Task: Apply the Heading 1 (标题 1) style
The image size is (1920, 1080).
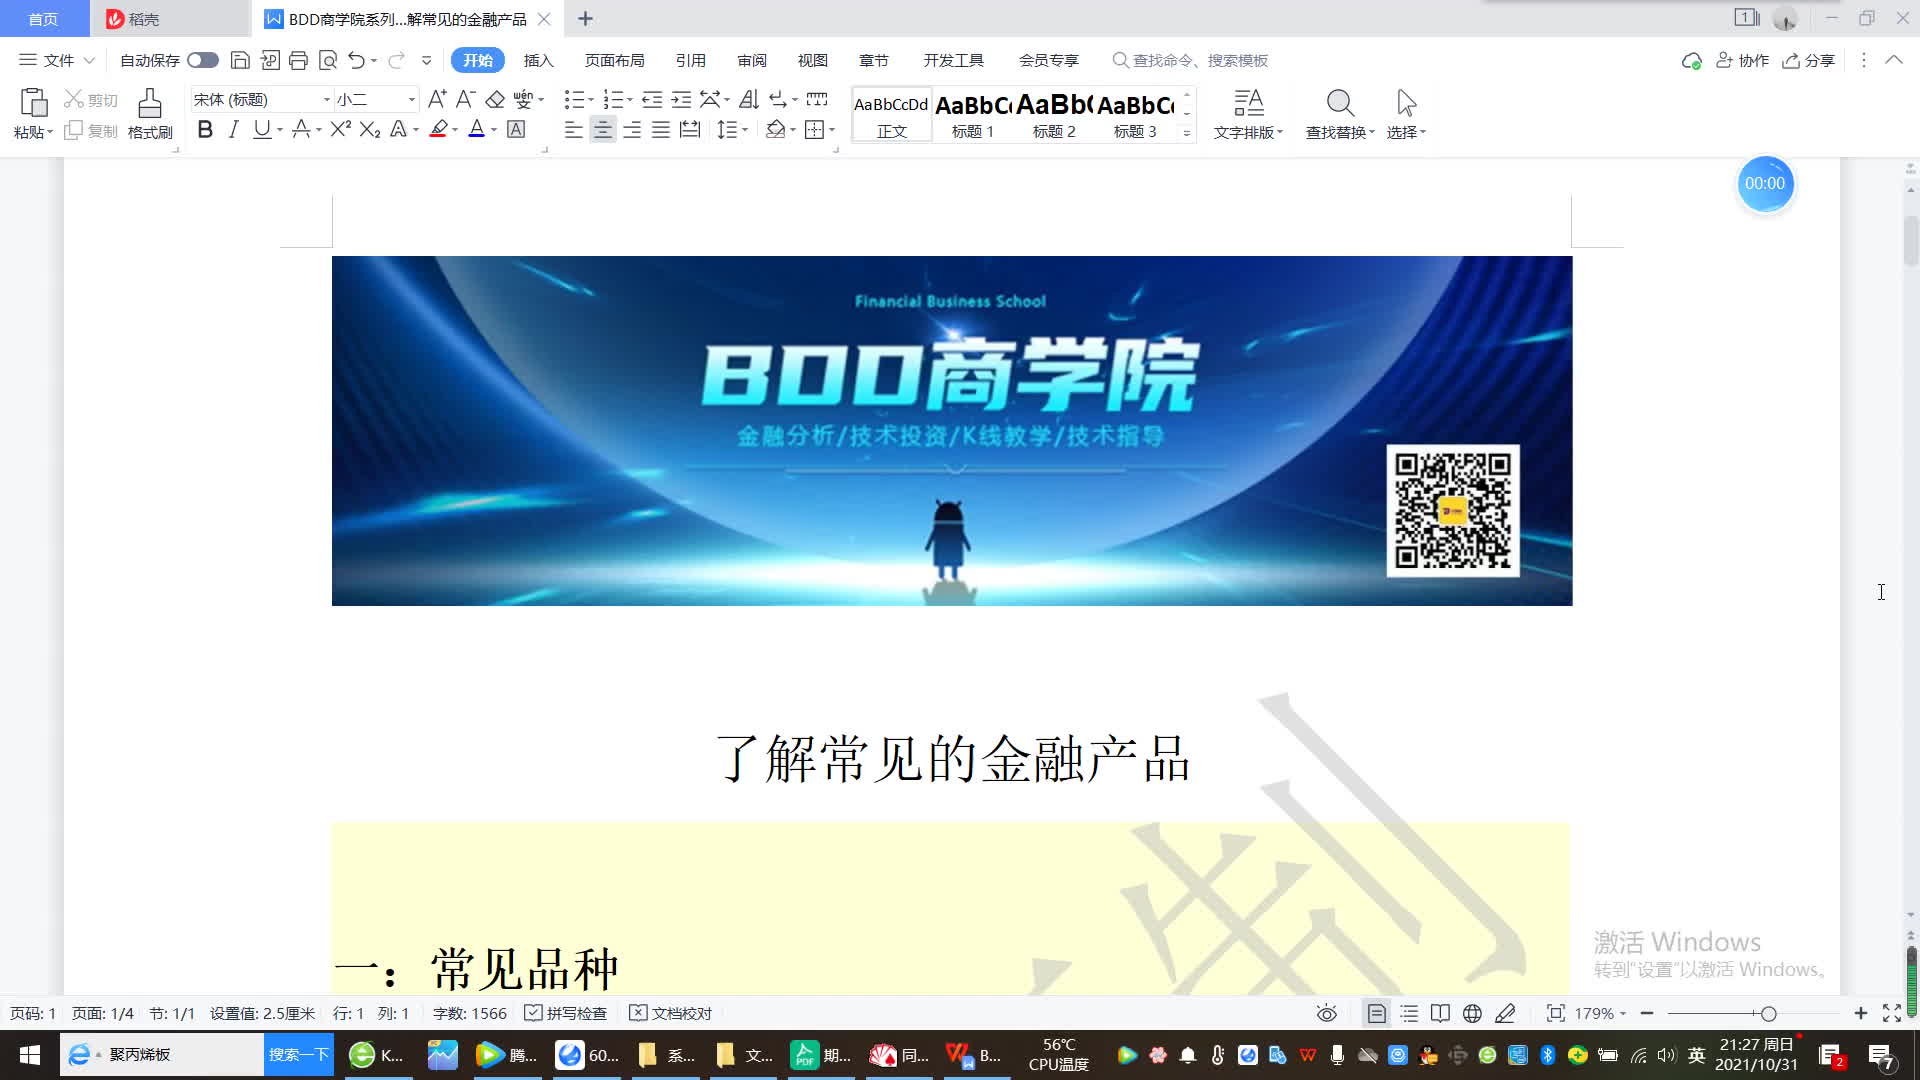Action: (973, 114)
